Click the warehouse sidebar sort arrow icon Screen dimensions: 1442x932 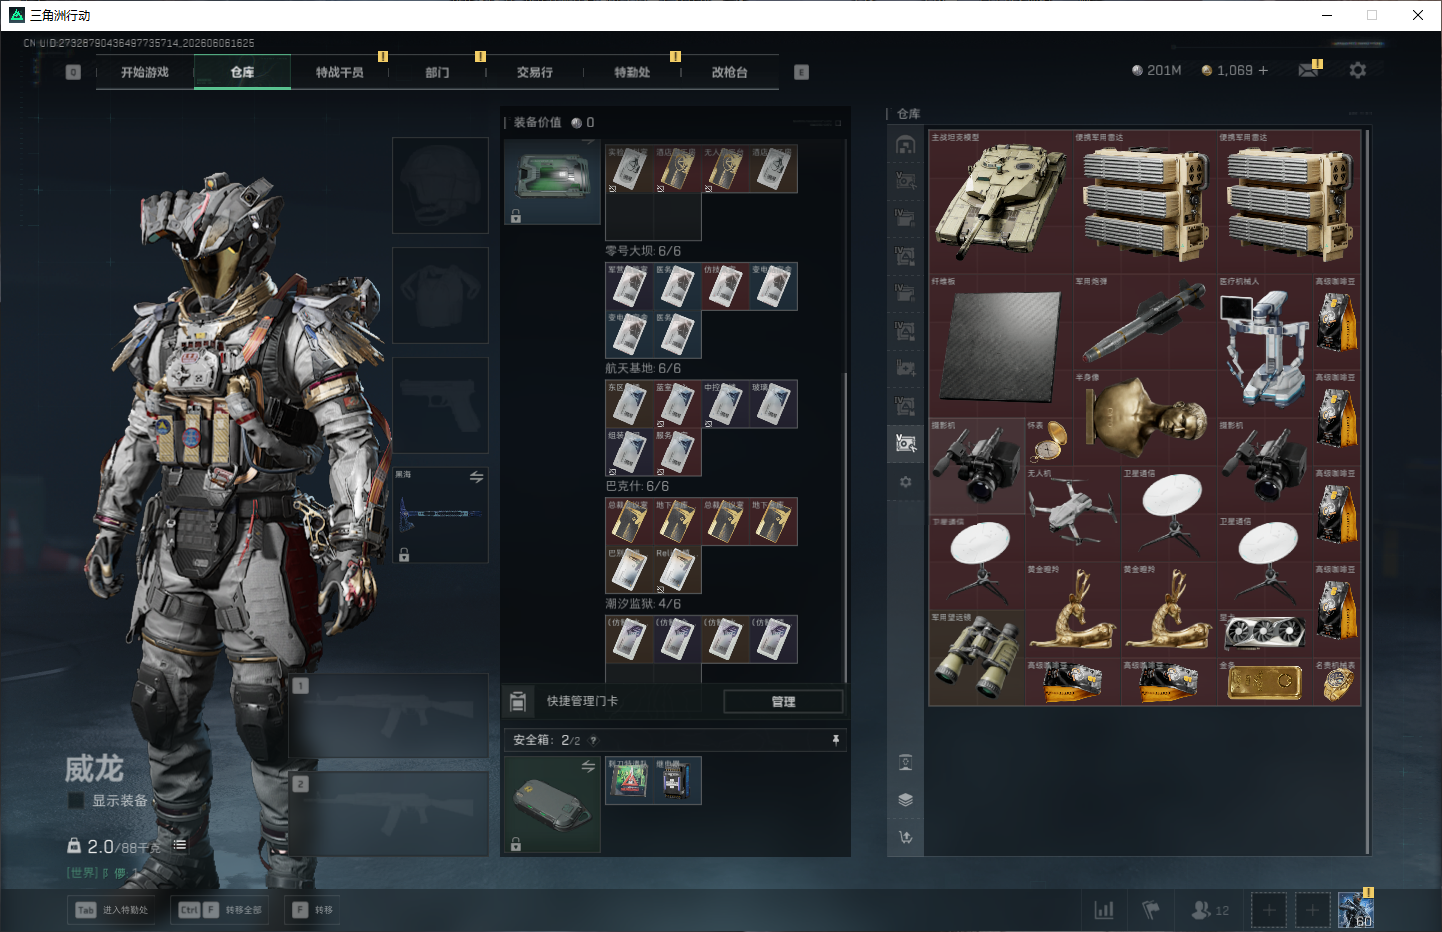(906, 837)
